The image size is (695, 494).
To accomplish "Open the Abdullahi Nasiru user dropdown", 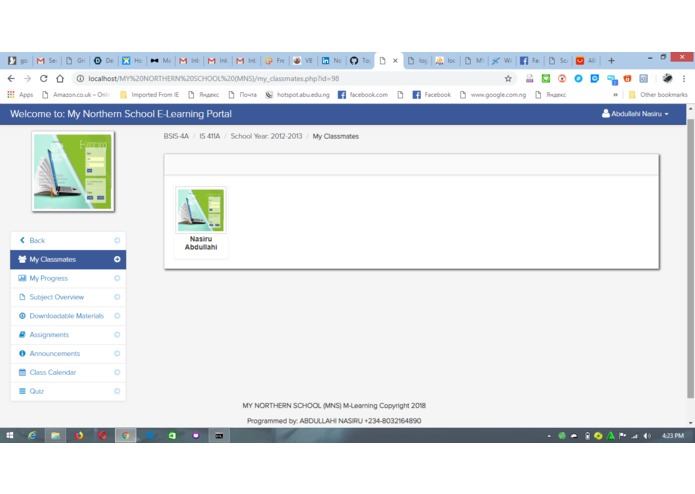I will [x=635, y=114].
